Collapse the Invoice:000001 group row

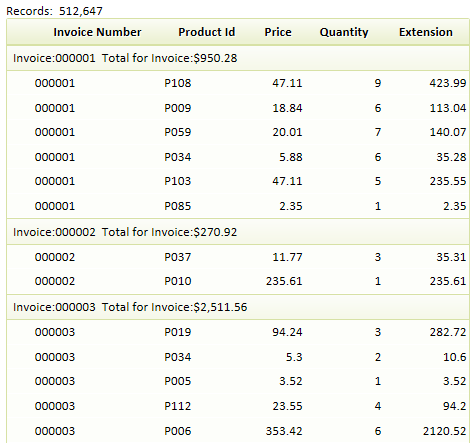(x=238, y=58)
